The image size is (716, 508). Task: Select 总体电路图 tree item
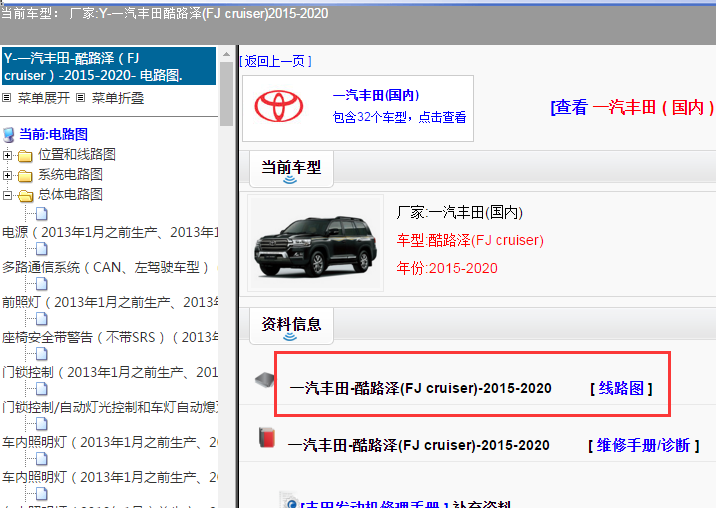70,194
